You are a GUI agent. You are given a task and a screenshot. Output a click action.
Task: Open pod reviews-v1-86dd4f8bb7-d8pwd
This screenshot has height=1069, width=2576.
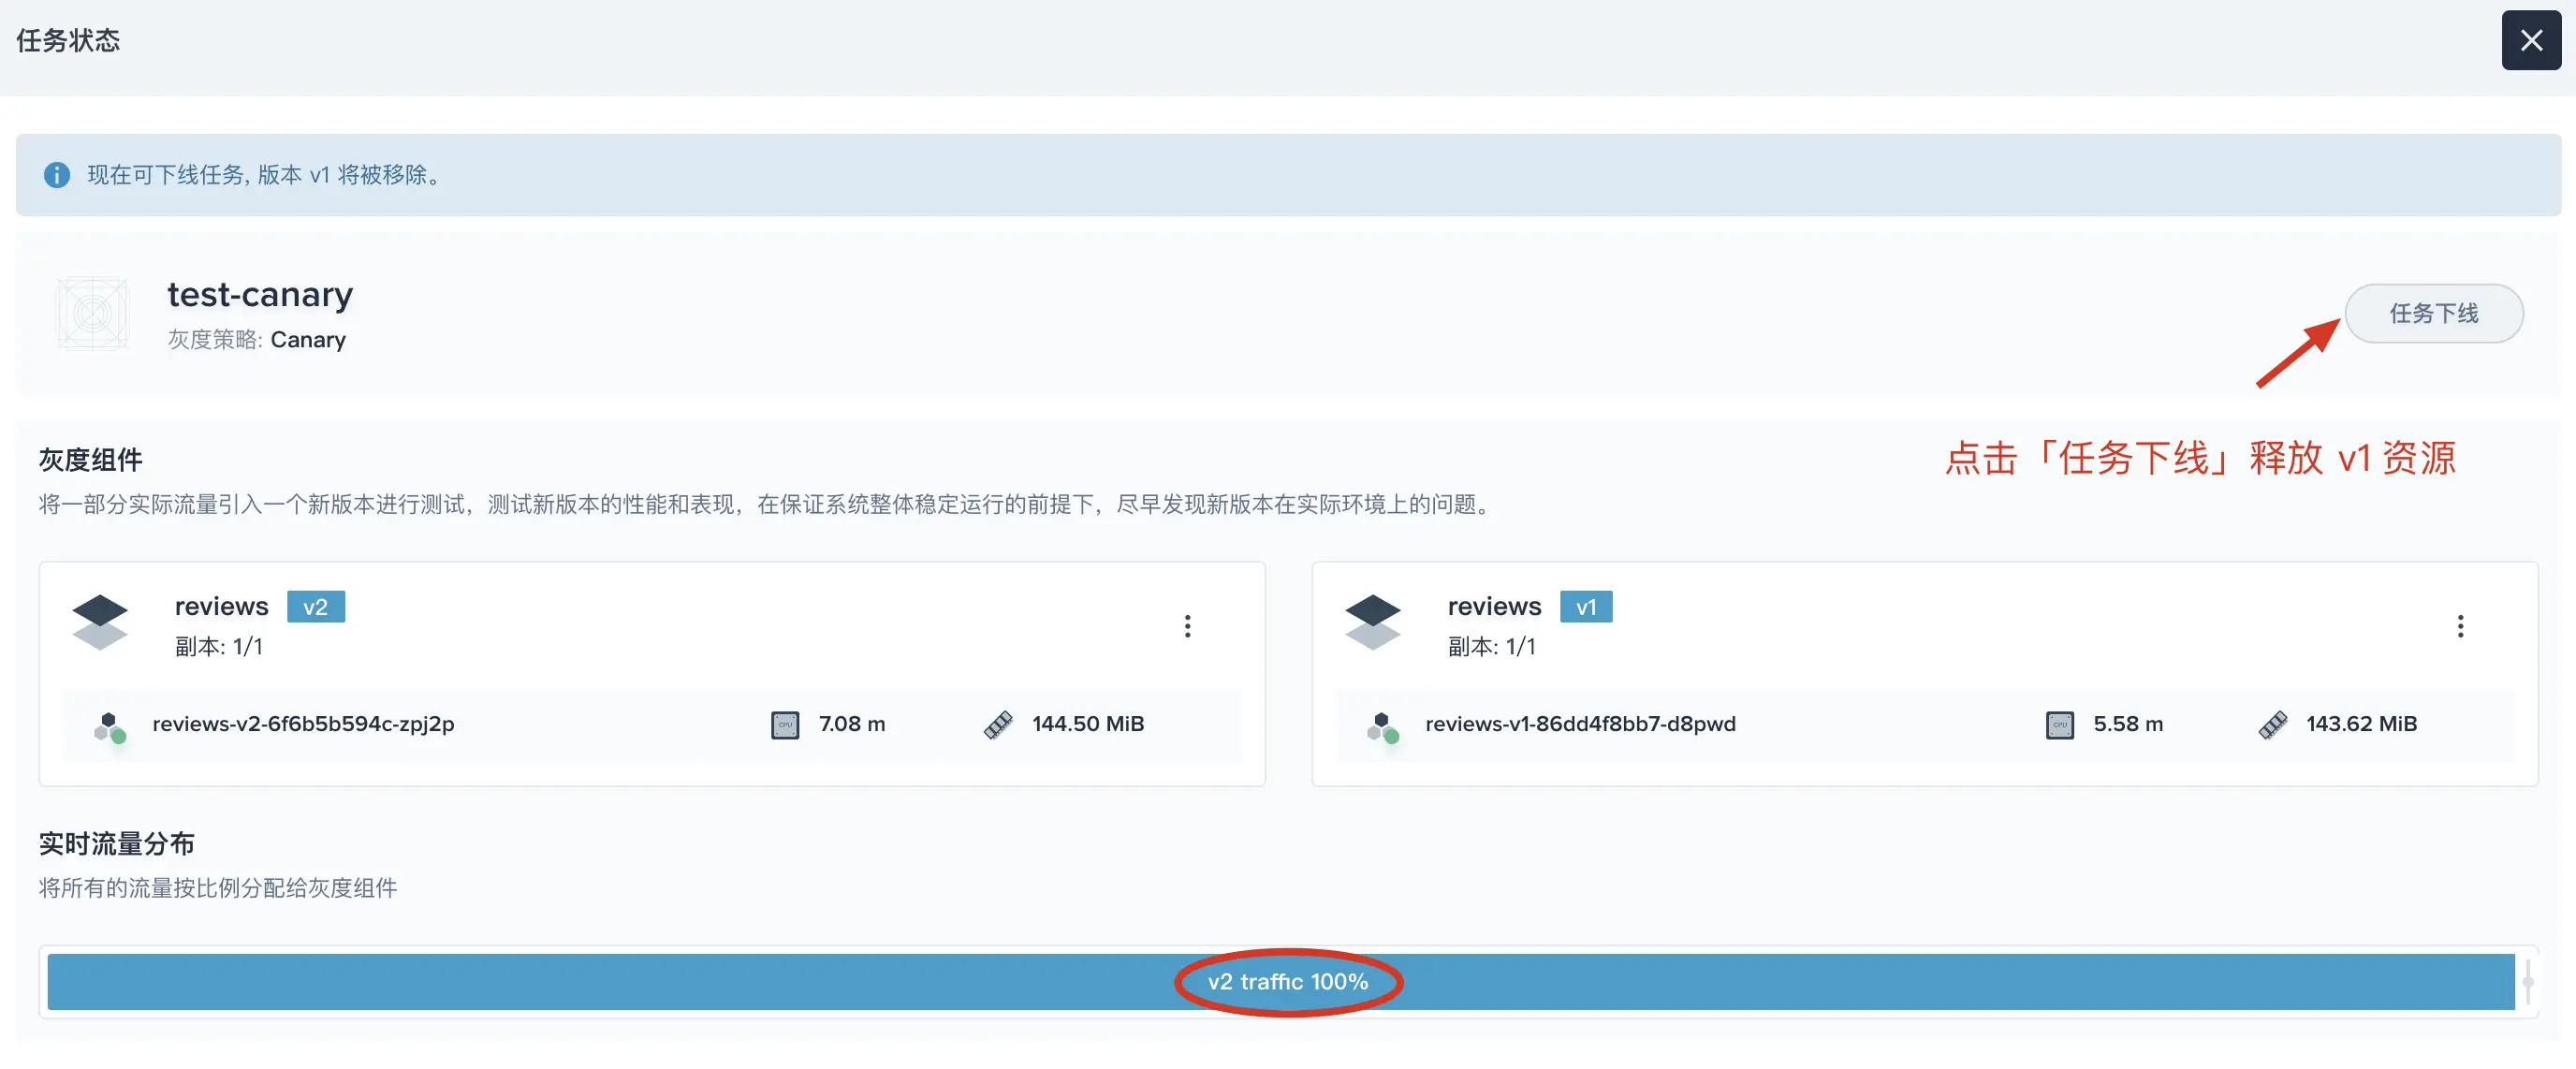[x=1579, y=724]
